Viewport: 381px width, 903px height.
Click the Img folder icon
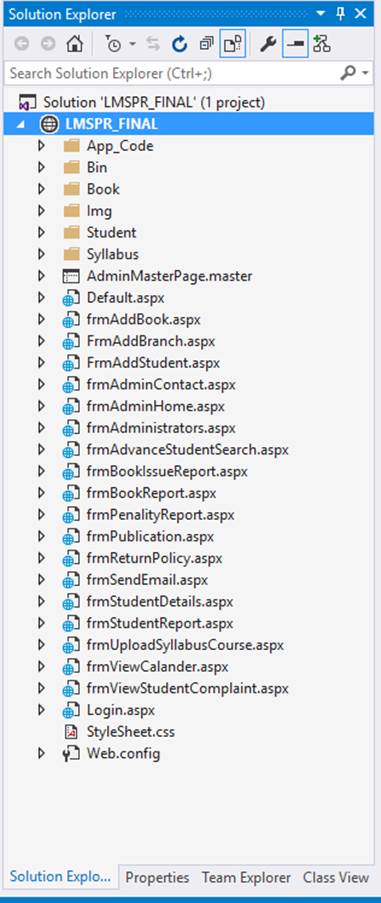(71, 211)
